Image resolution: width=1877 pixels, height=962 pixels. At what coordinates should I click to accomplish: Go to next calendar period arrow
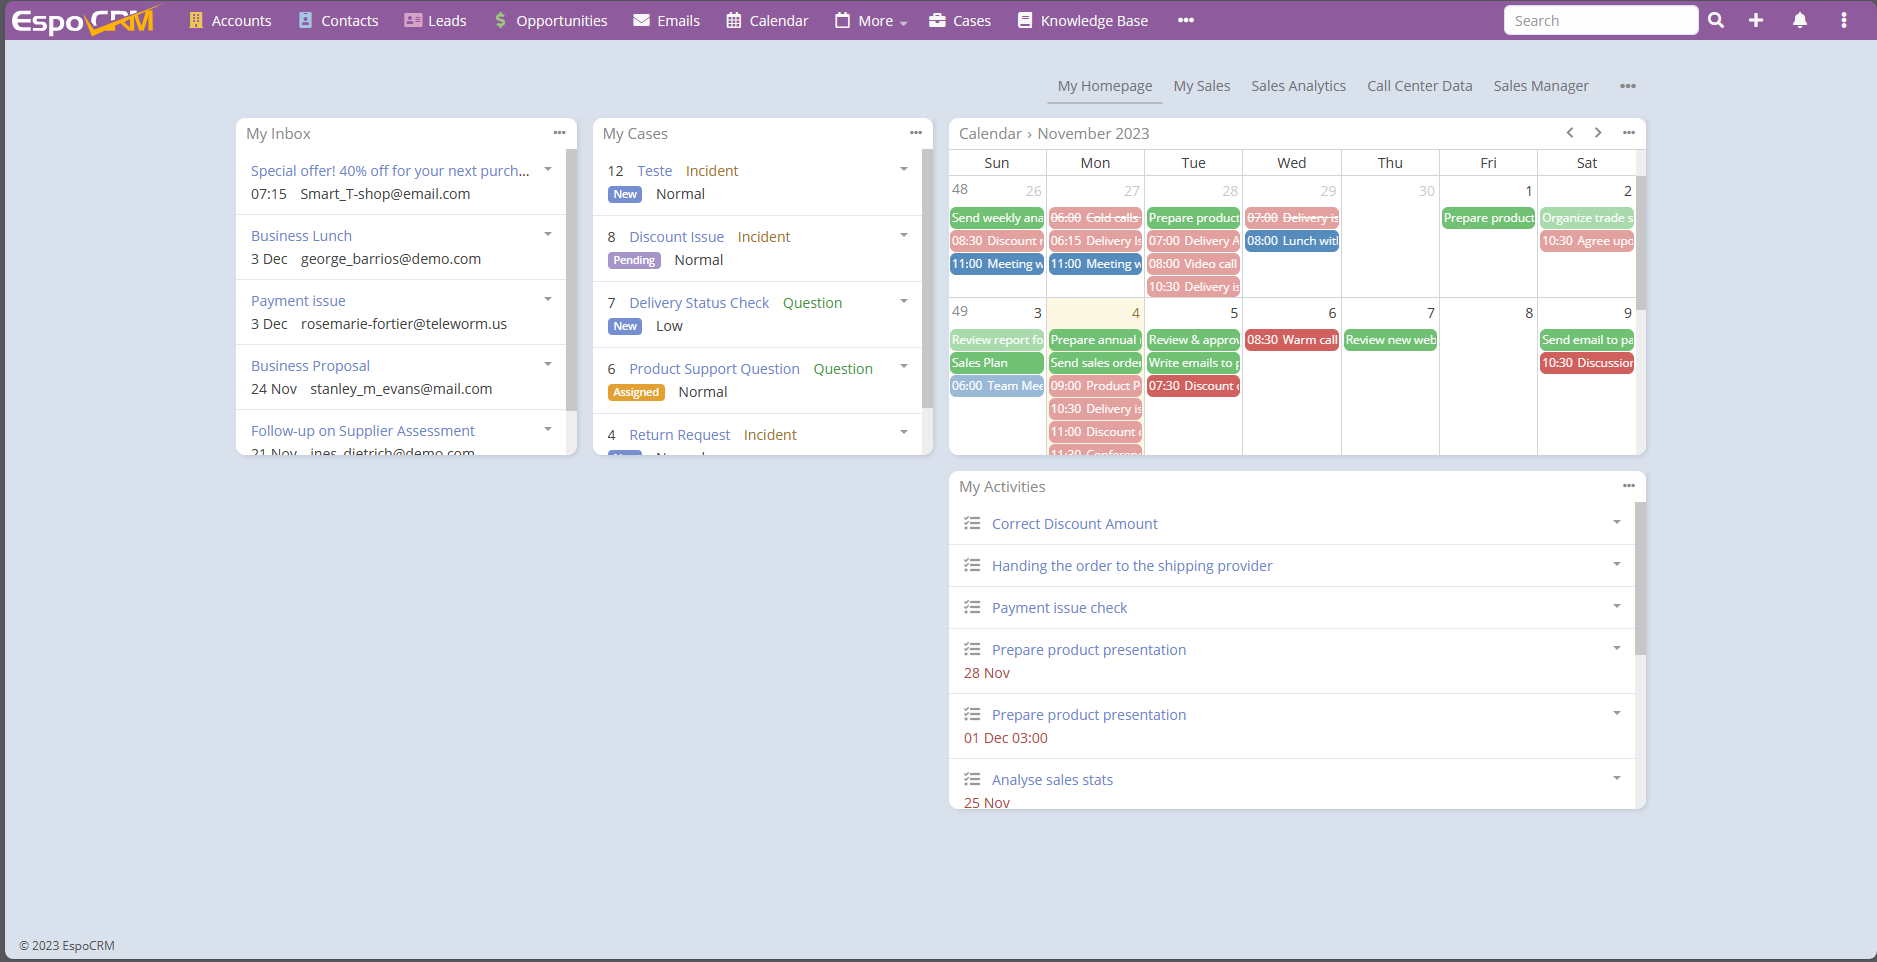(x=1598, y=133)
